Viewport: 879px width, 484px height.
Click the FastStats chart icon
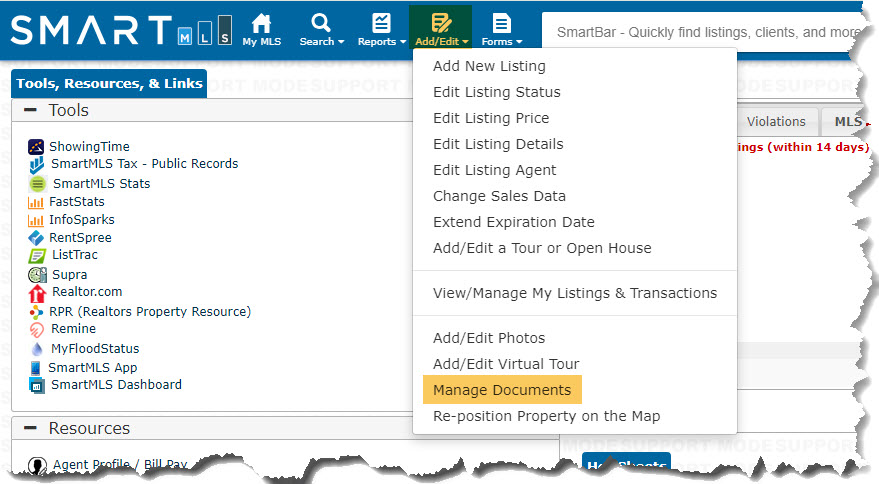point(36,202)
